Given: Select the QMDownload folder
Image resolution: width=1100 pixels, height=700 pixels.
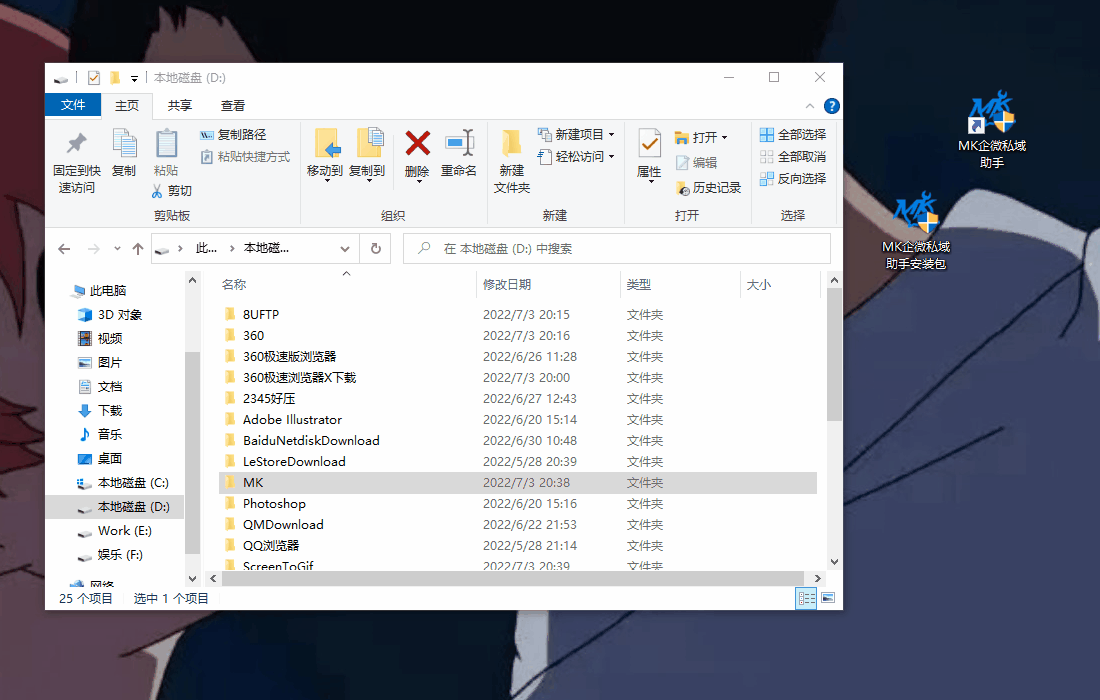Looking at the screenshot, I should coord(518,525).
